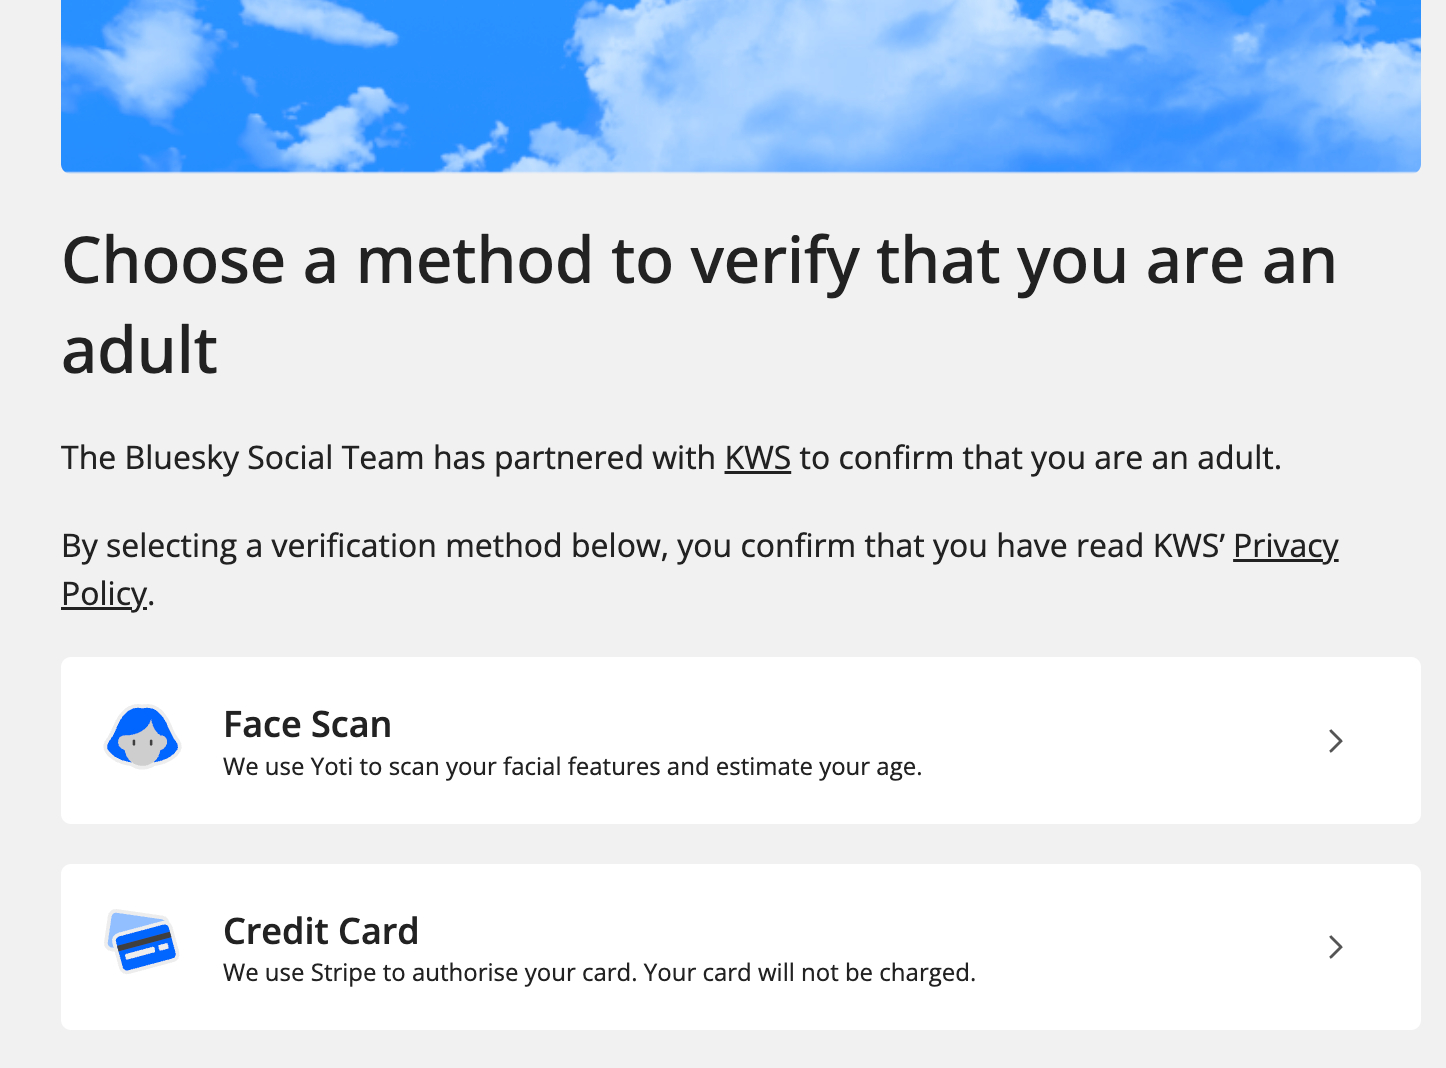Click "Your card will not be charged" text
Screen dimensions: 1446x1068
pyautogui.click(x=809, y=973)
